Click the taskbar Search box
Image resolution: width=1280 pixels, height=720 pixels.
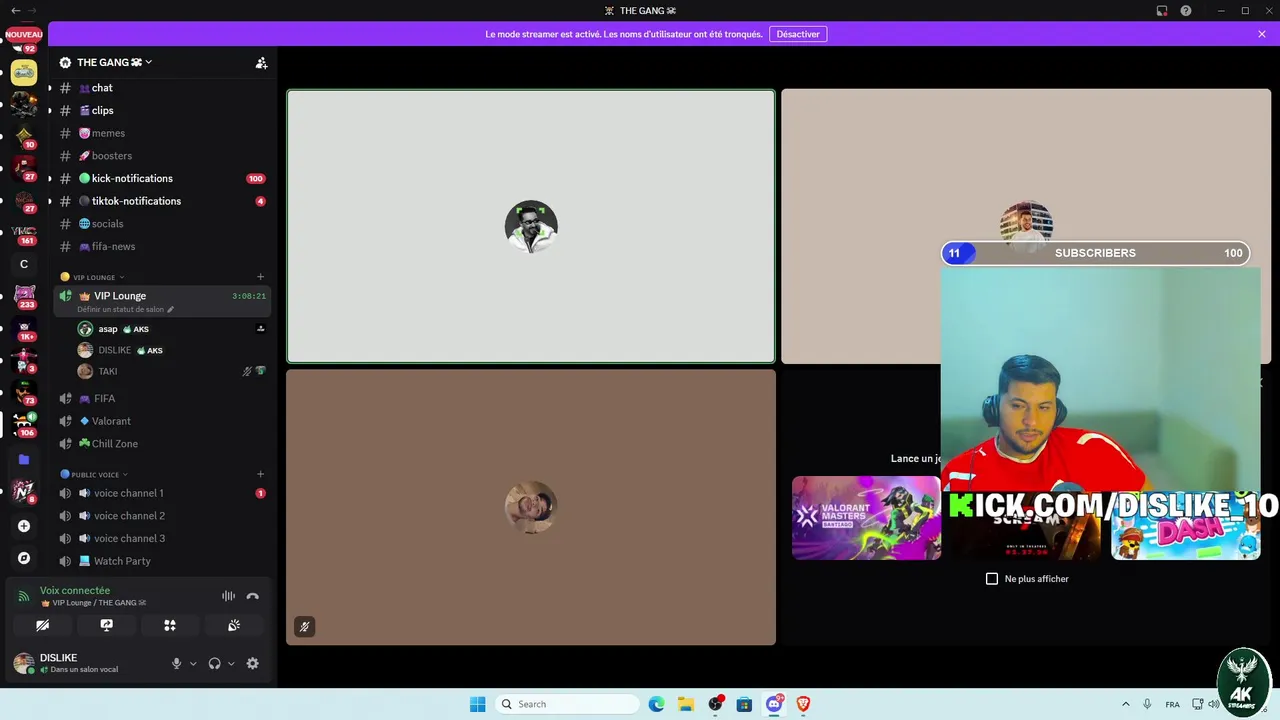coord(567,704)
